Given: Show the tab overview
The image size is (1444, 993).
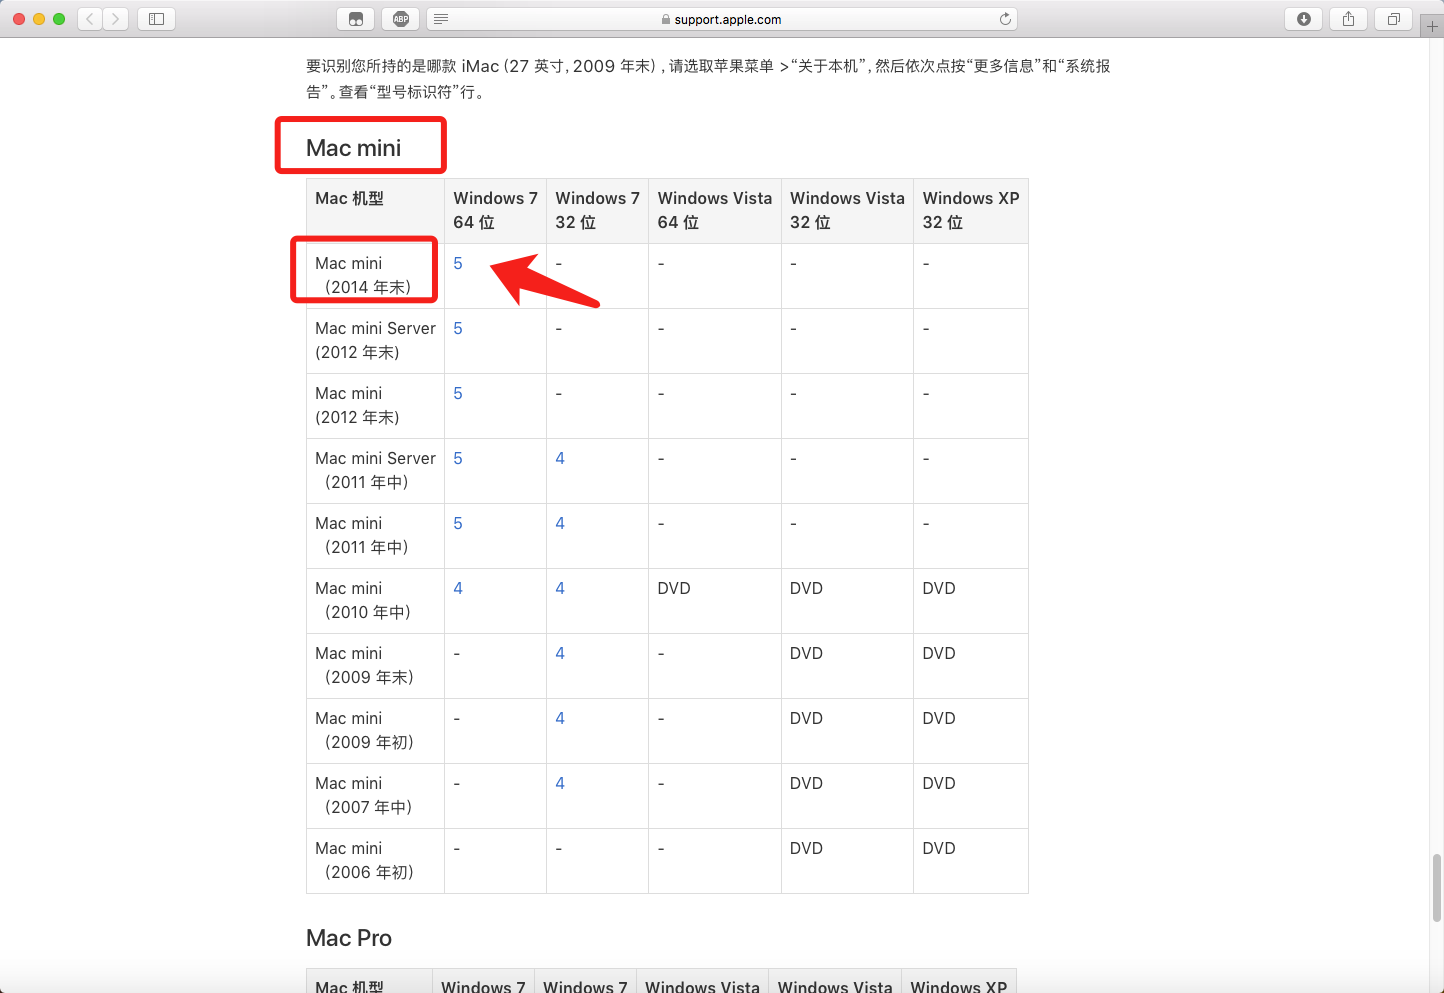Looking at the screenshot, I should tap(1393, 19).
